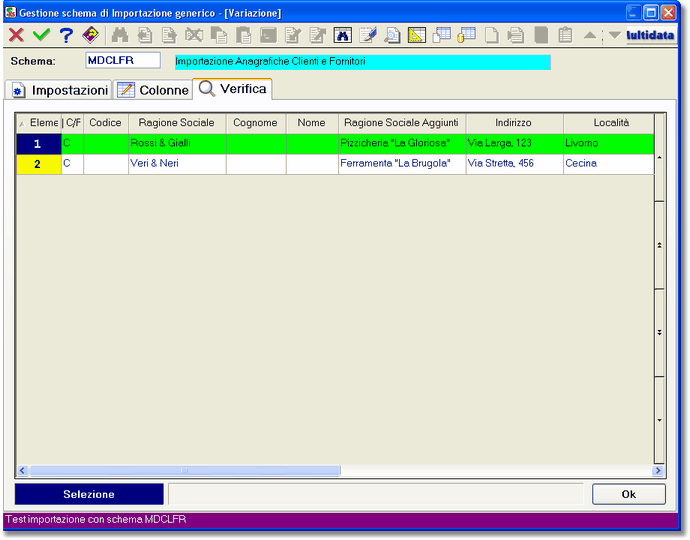Click the crossed-out record delete icon
This screenshot has width=690, height=540.
[194, 35]
